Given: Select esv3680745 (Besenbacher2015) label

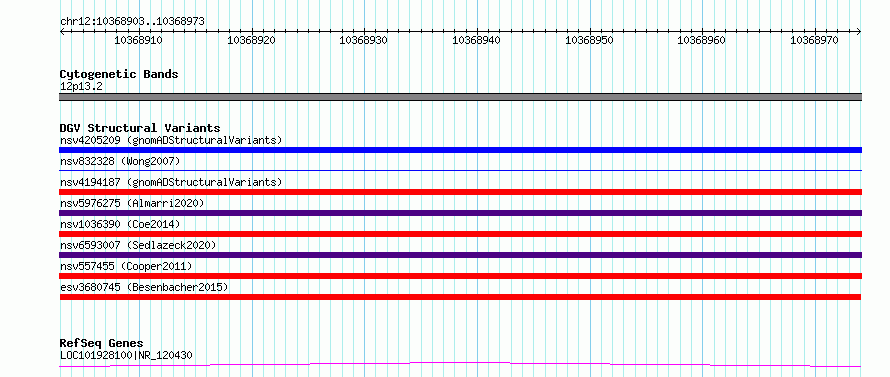Looking at the screenshot, I should pyautogui.click(x=144, y=287).
